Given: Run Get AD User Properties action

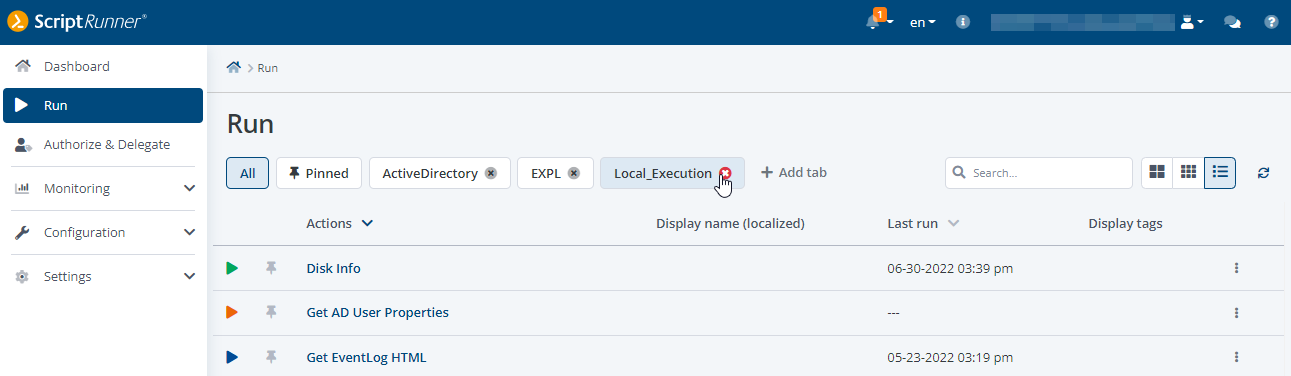Looking at the screenshot, I should (x=232, y=312).
